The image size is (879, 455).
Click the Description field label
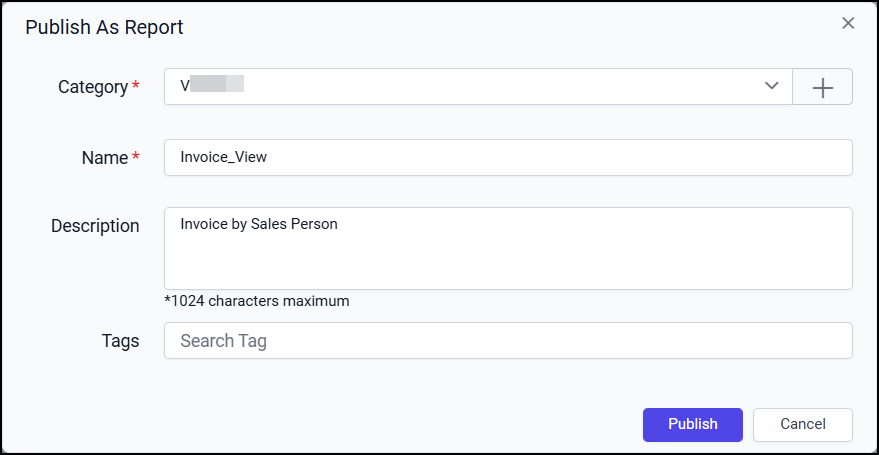(x=95, y=226)
